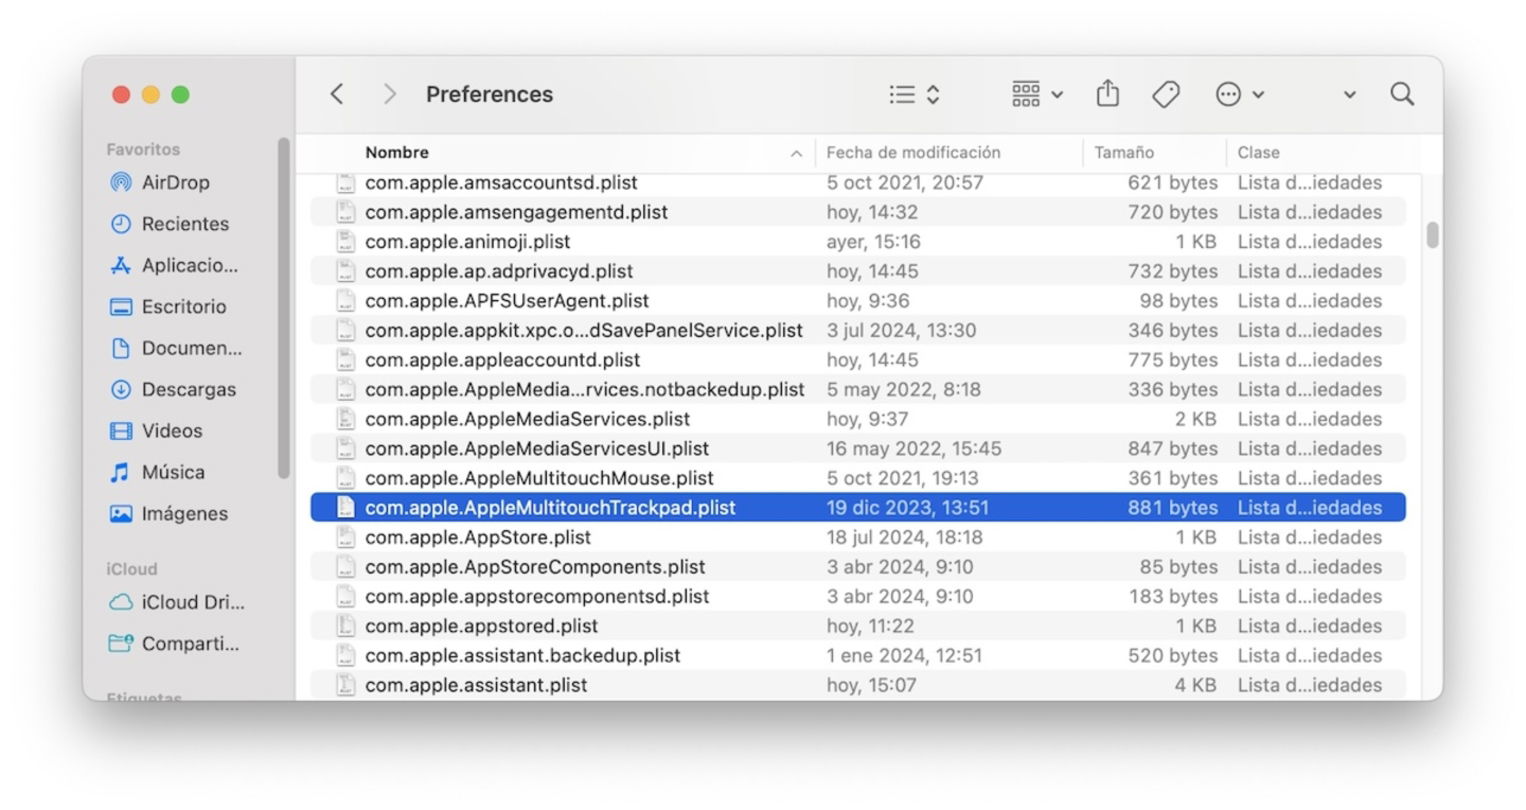Open the group-by grid icon menu
Screen dimensions: 1526x810
pyautogui.click(x=1036, y=94)
